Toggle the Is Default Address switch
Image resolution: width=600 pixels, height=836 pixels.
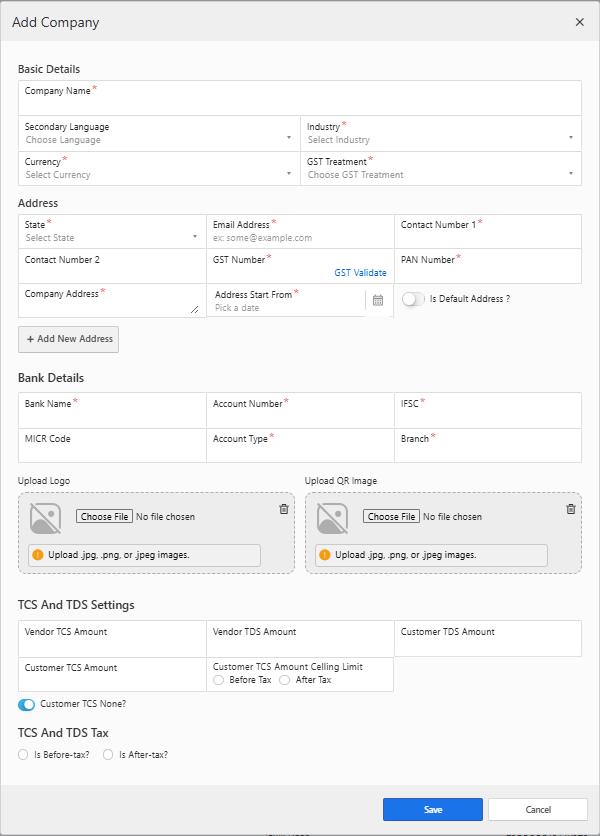point(413,299)
